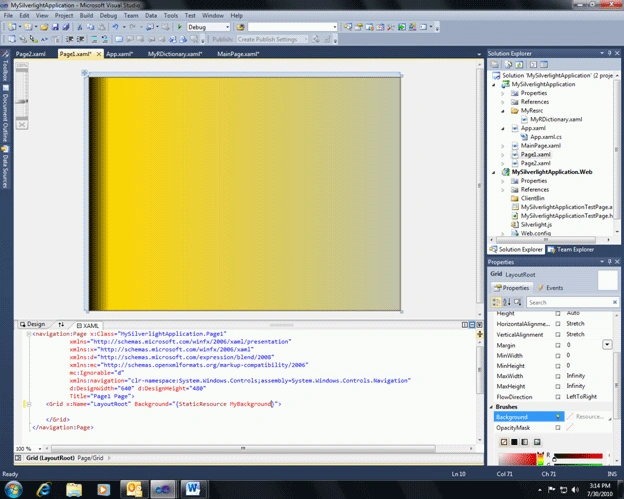The width and height of the screenshot is (624, 499).
Task: Collapse the MyResrc folder in Solution Explorer
Action: [503, 111]
